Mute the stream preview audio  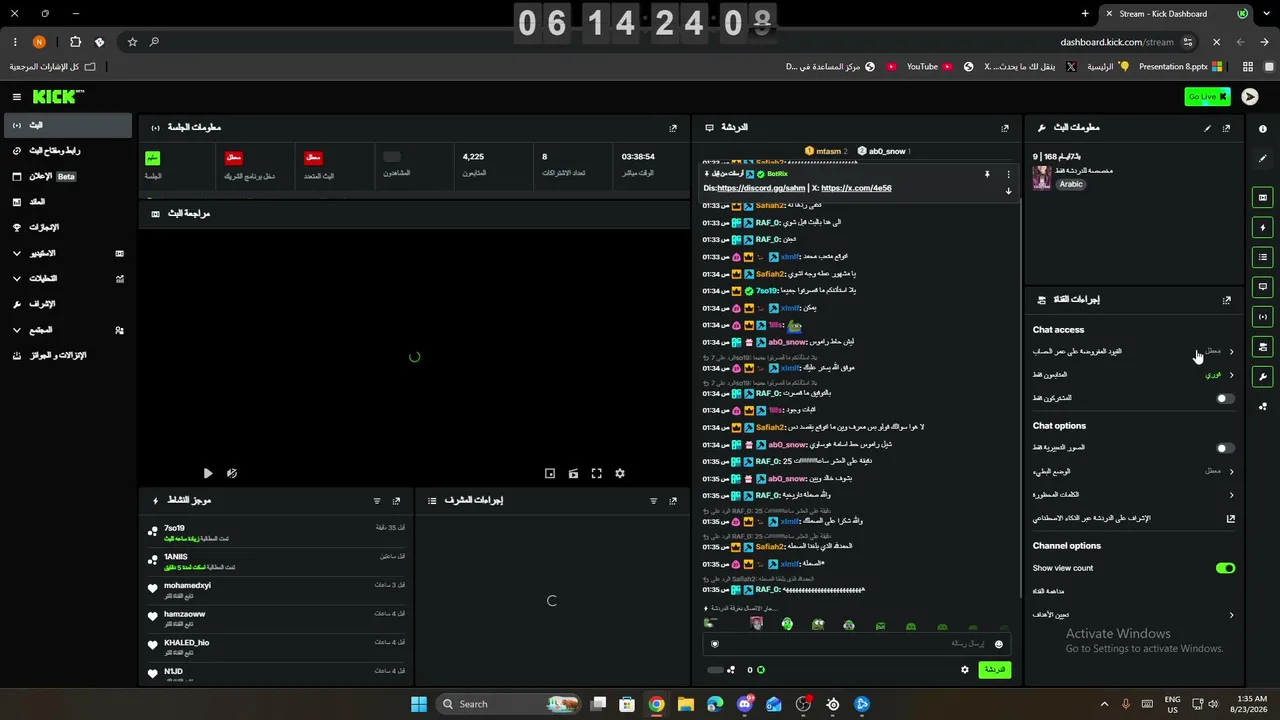point(232,474)
